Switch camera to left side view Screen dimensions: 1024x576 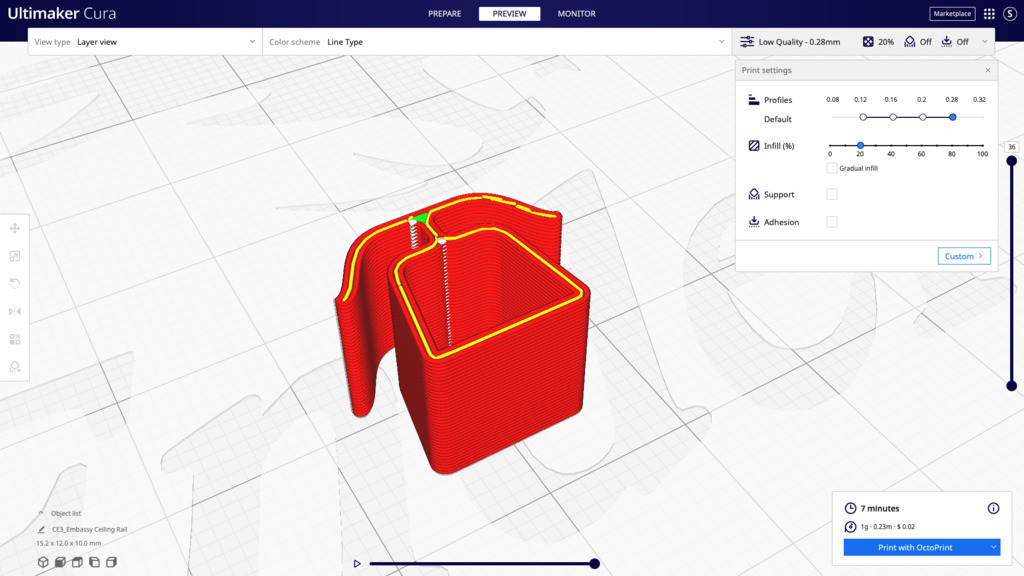94,562
